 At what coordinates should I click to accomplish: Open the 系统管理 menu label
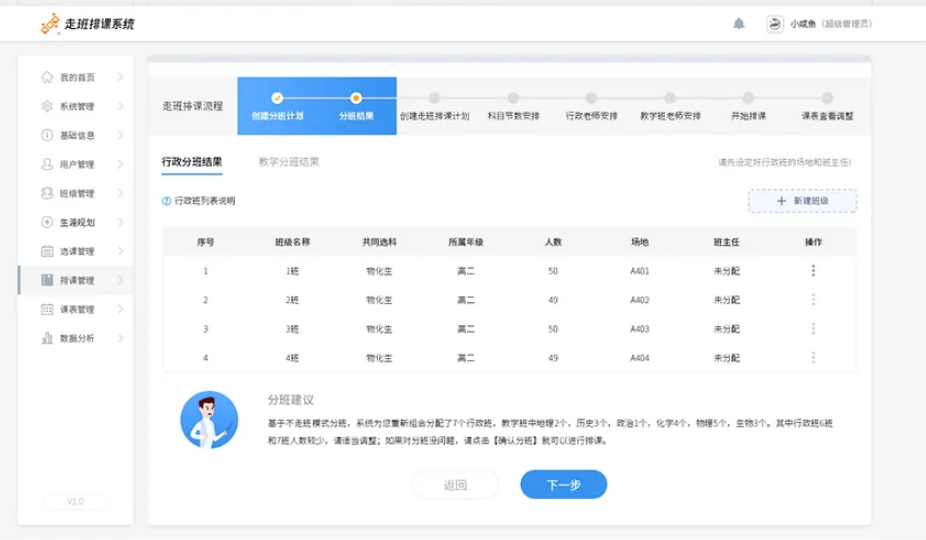(x=77, y=106)
